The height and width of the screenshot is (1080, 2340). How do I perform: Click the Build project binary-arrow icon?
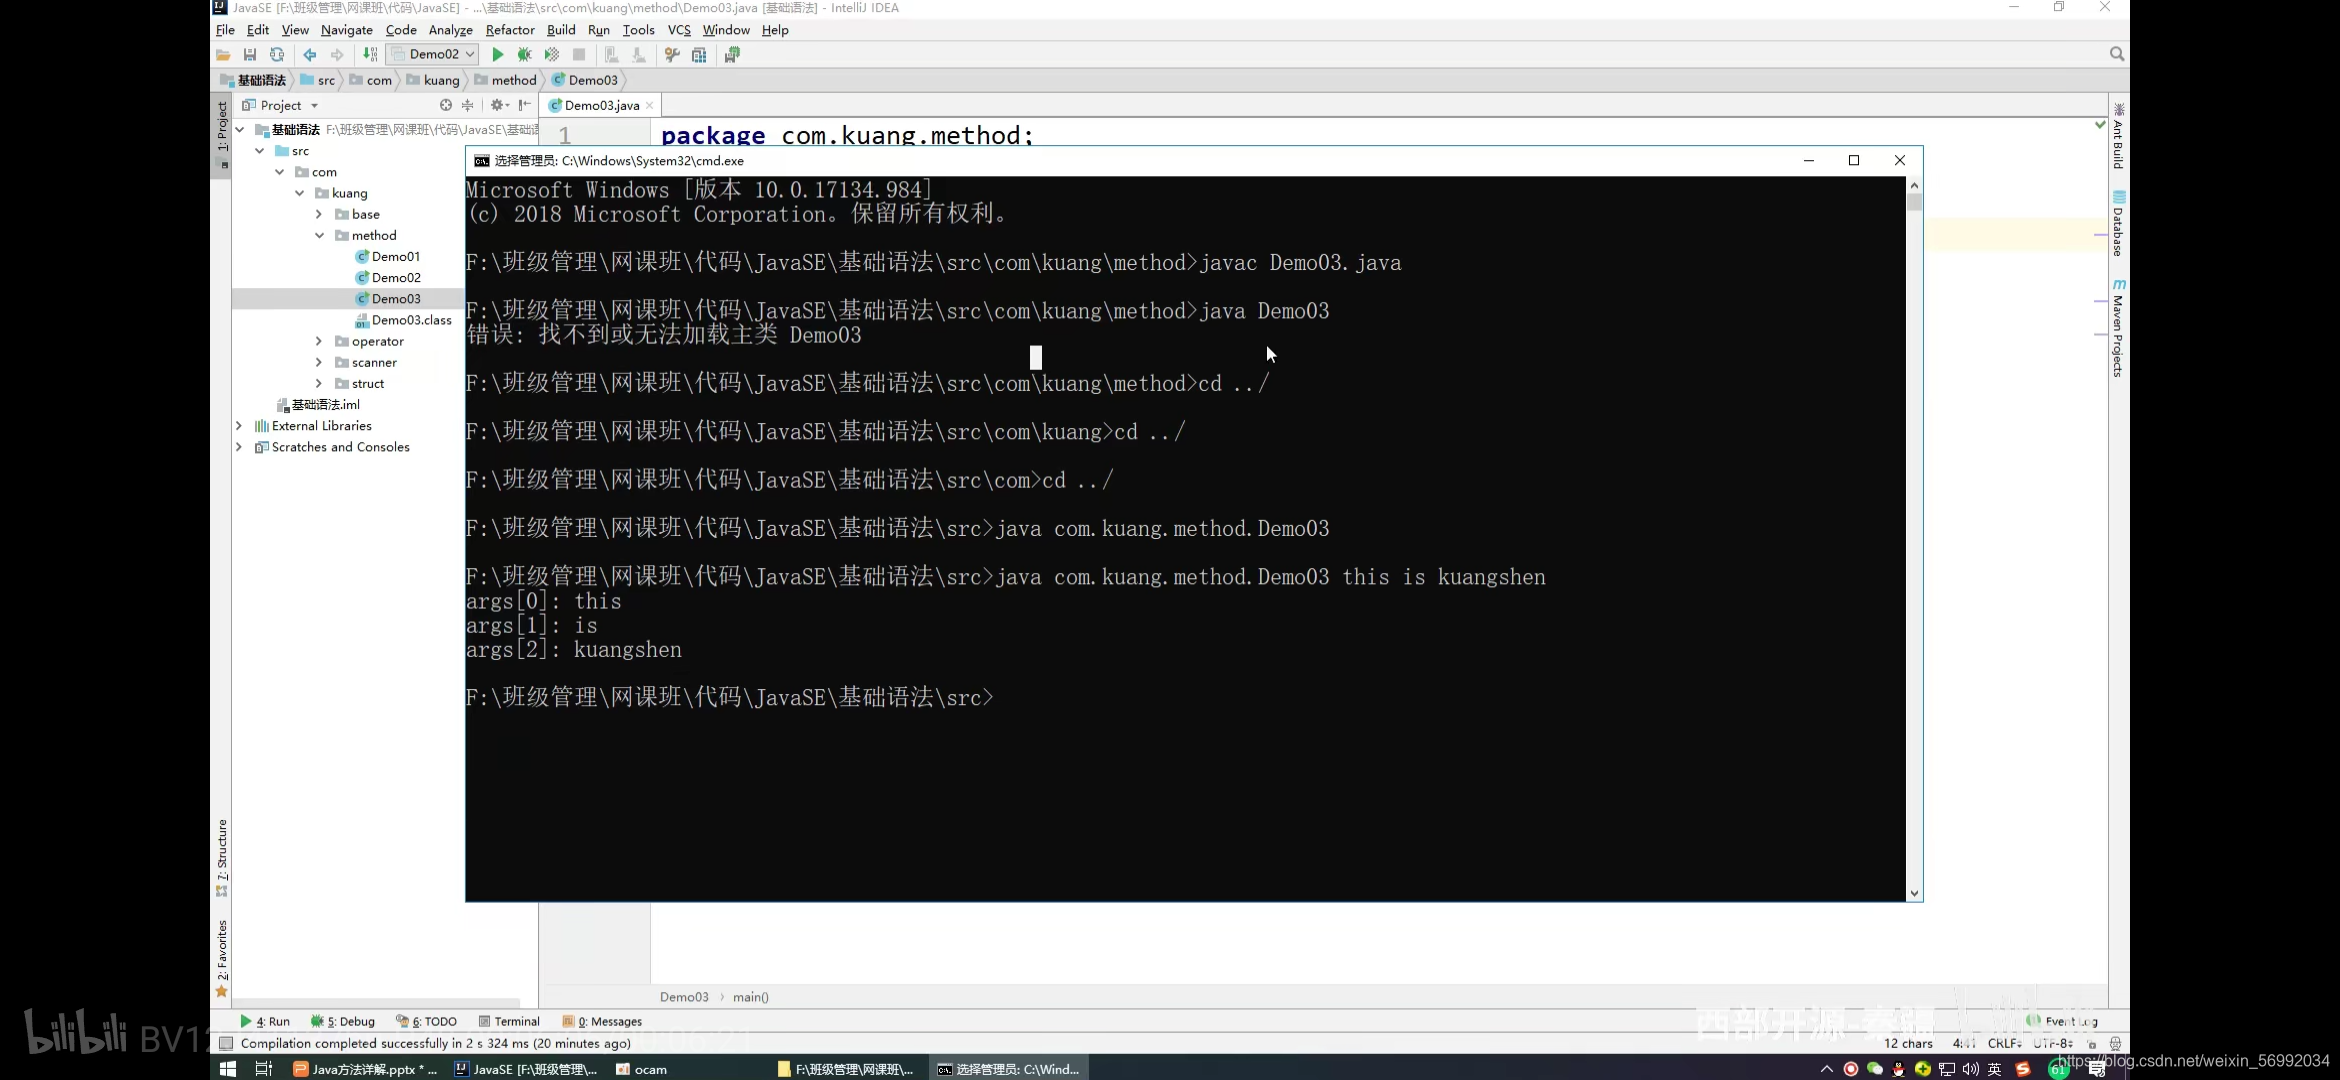pyautogui.click(x=370, y=55)
